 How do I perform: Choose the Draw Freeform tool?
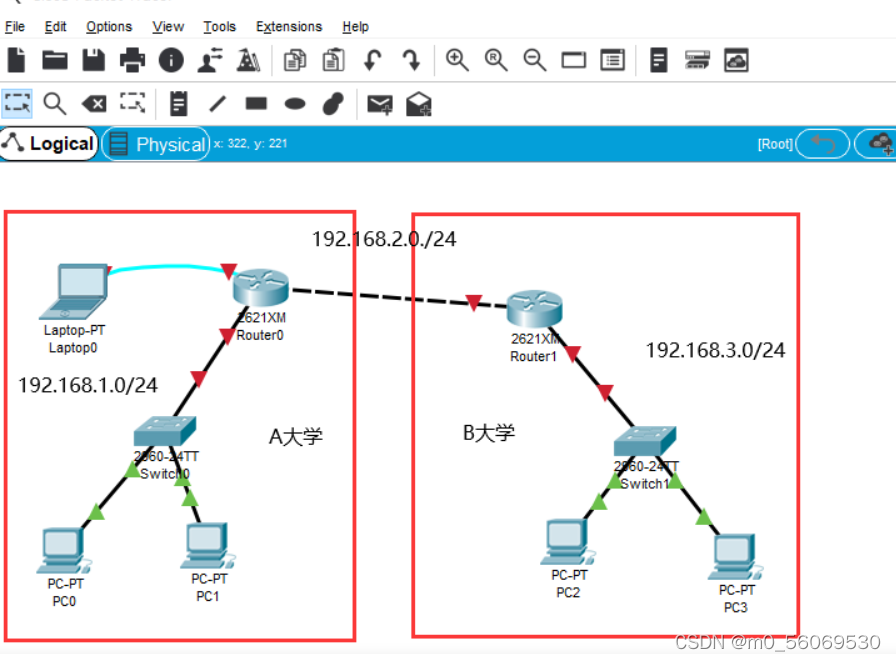pyautogui.click(x=334, y=103)
